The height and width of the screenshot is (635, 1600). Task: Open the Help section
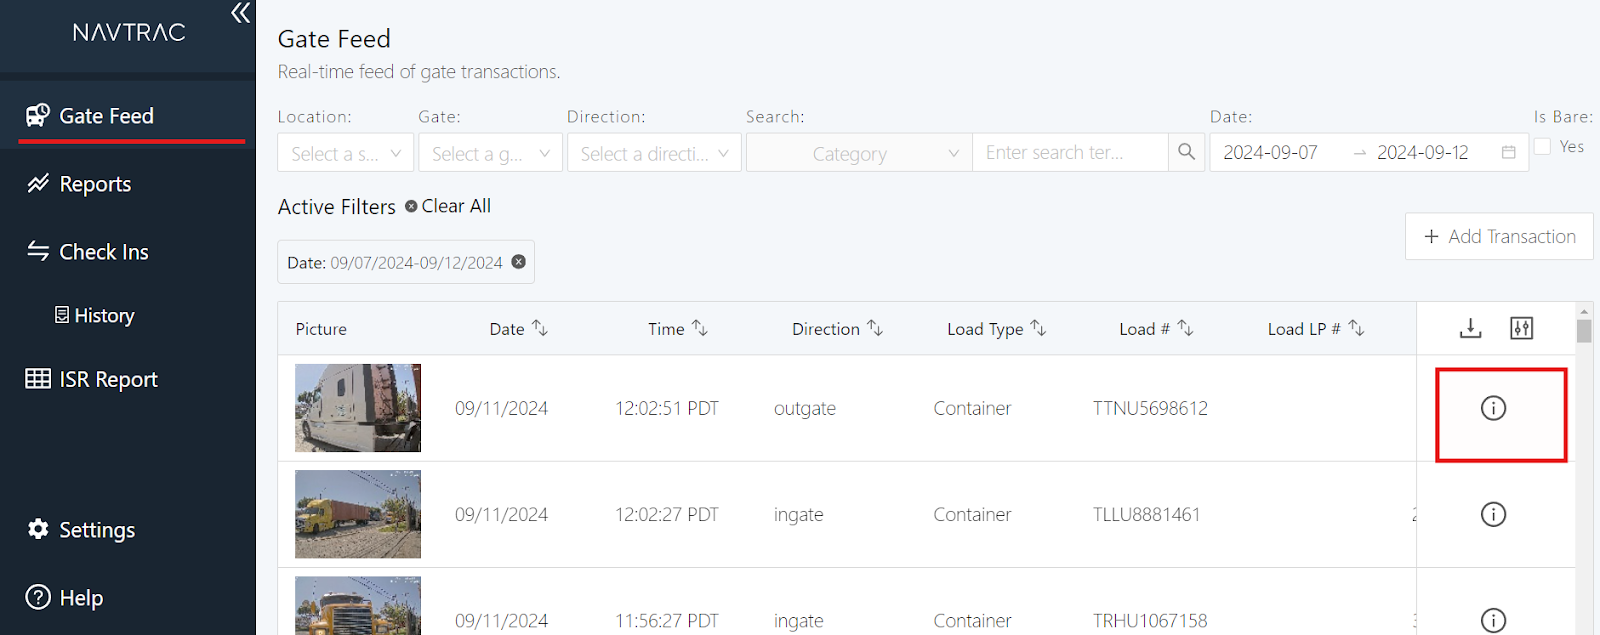(79, 597)
